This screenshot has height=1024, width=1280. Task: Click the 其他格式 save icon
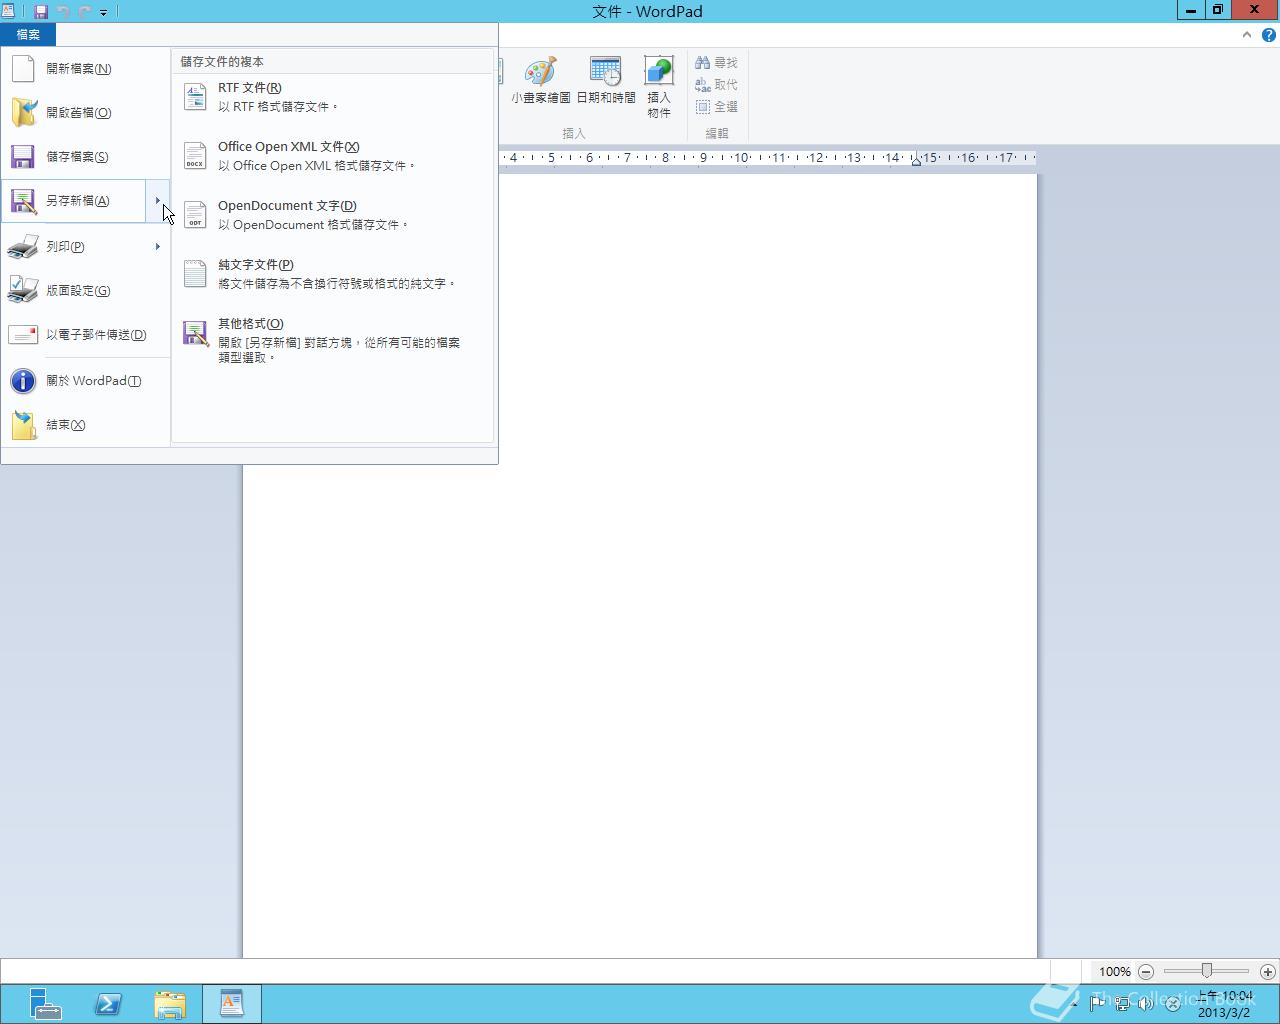tap(195, 333)
